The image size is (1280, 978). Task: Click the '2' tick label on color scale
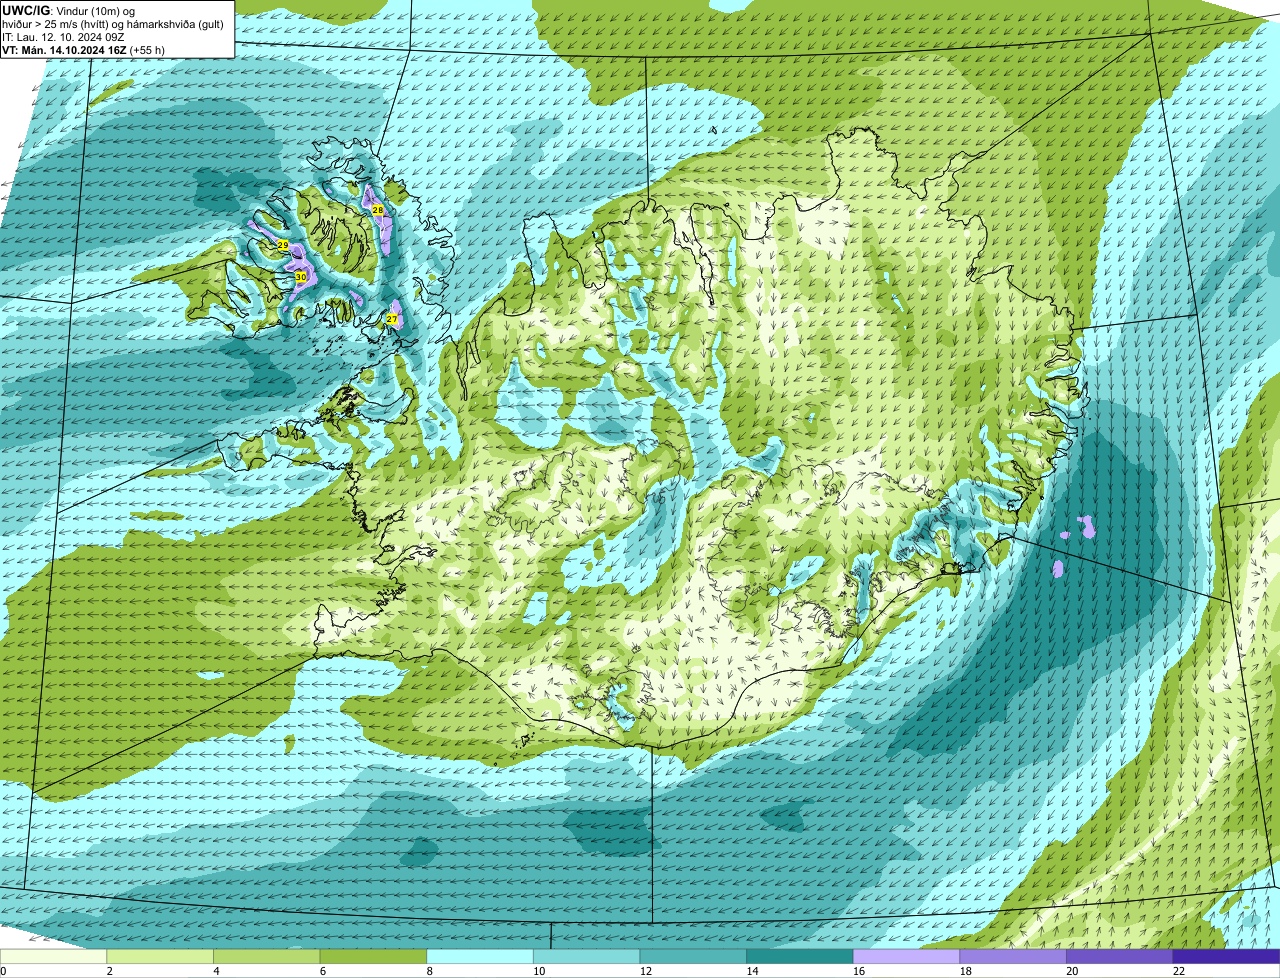[109, 971]
